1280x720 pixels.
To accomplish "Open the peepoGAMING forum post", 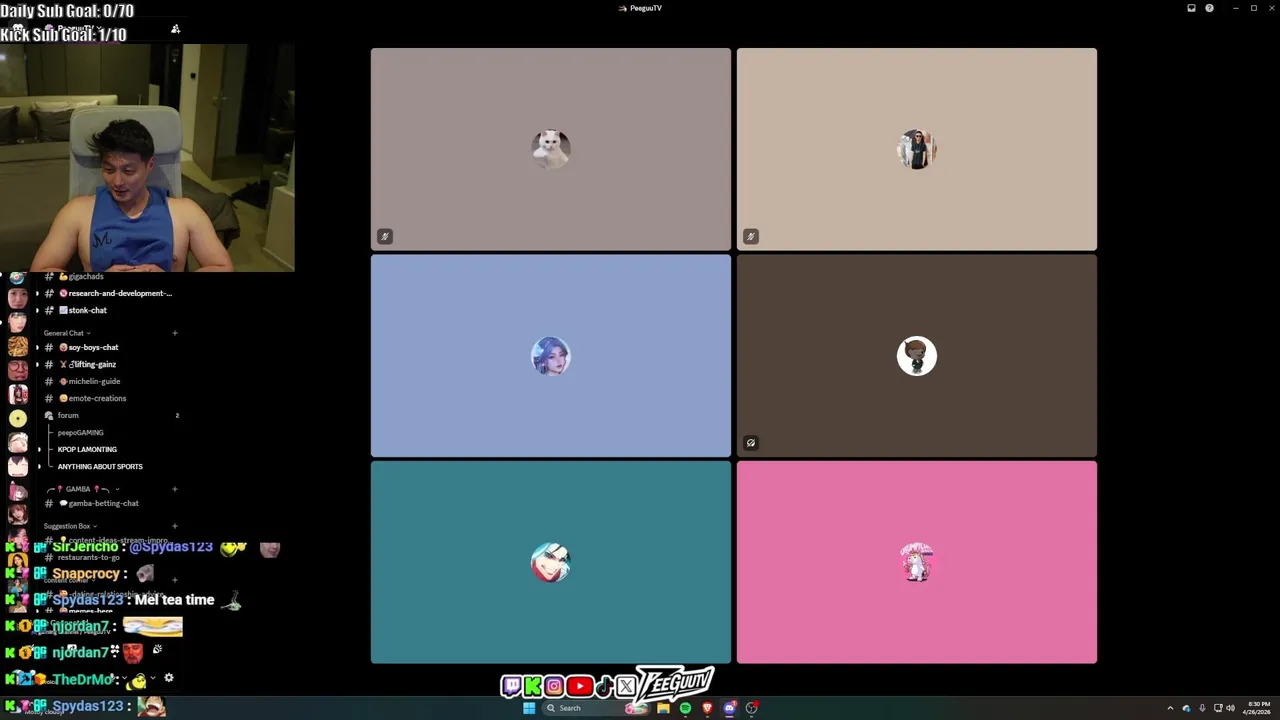I will [x=80, y=432].
